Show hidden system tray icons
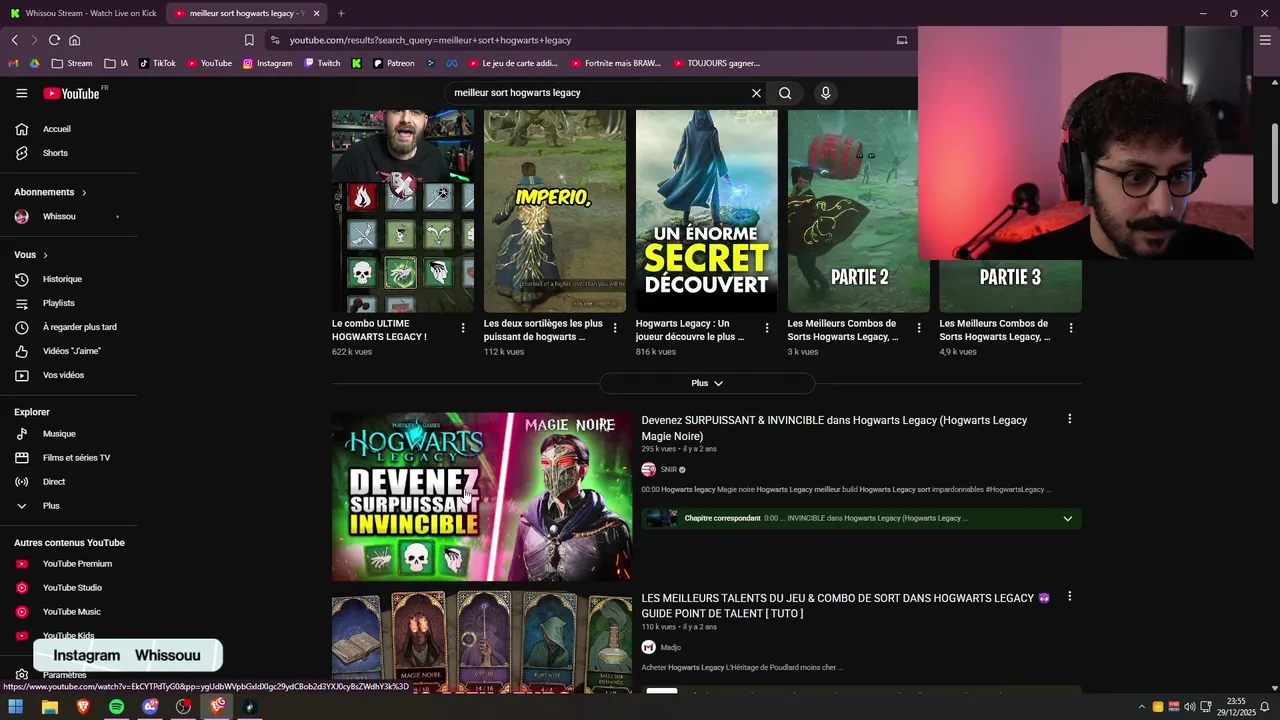 click(1142, 707)
